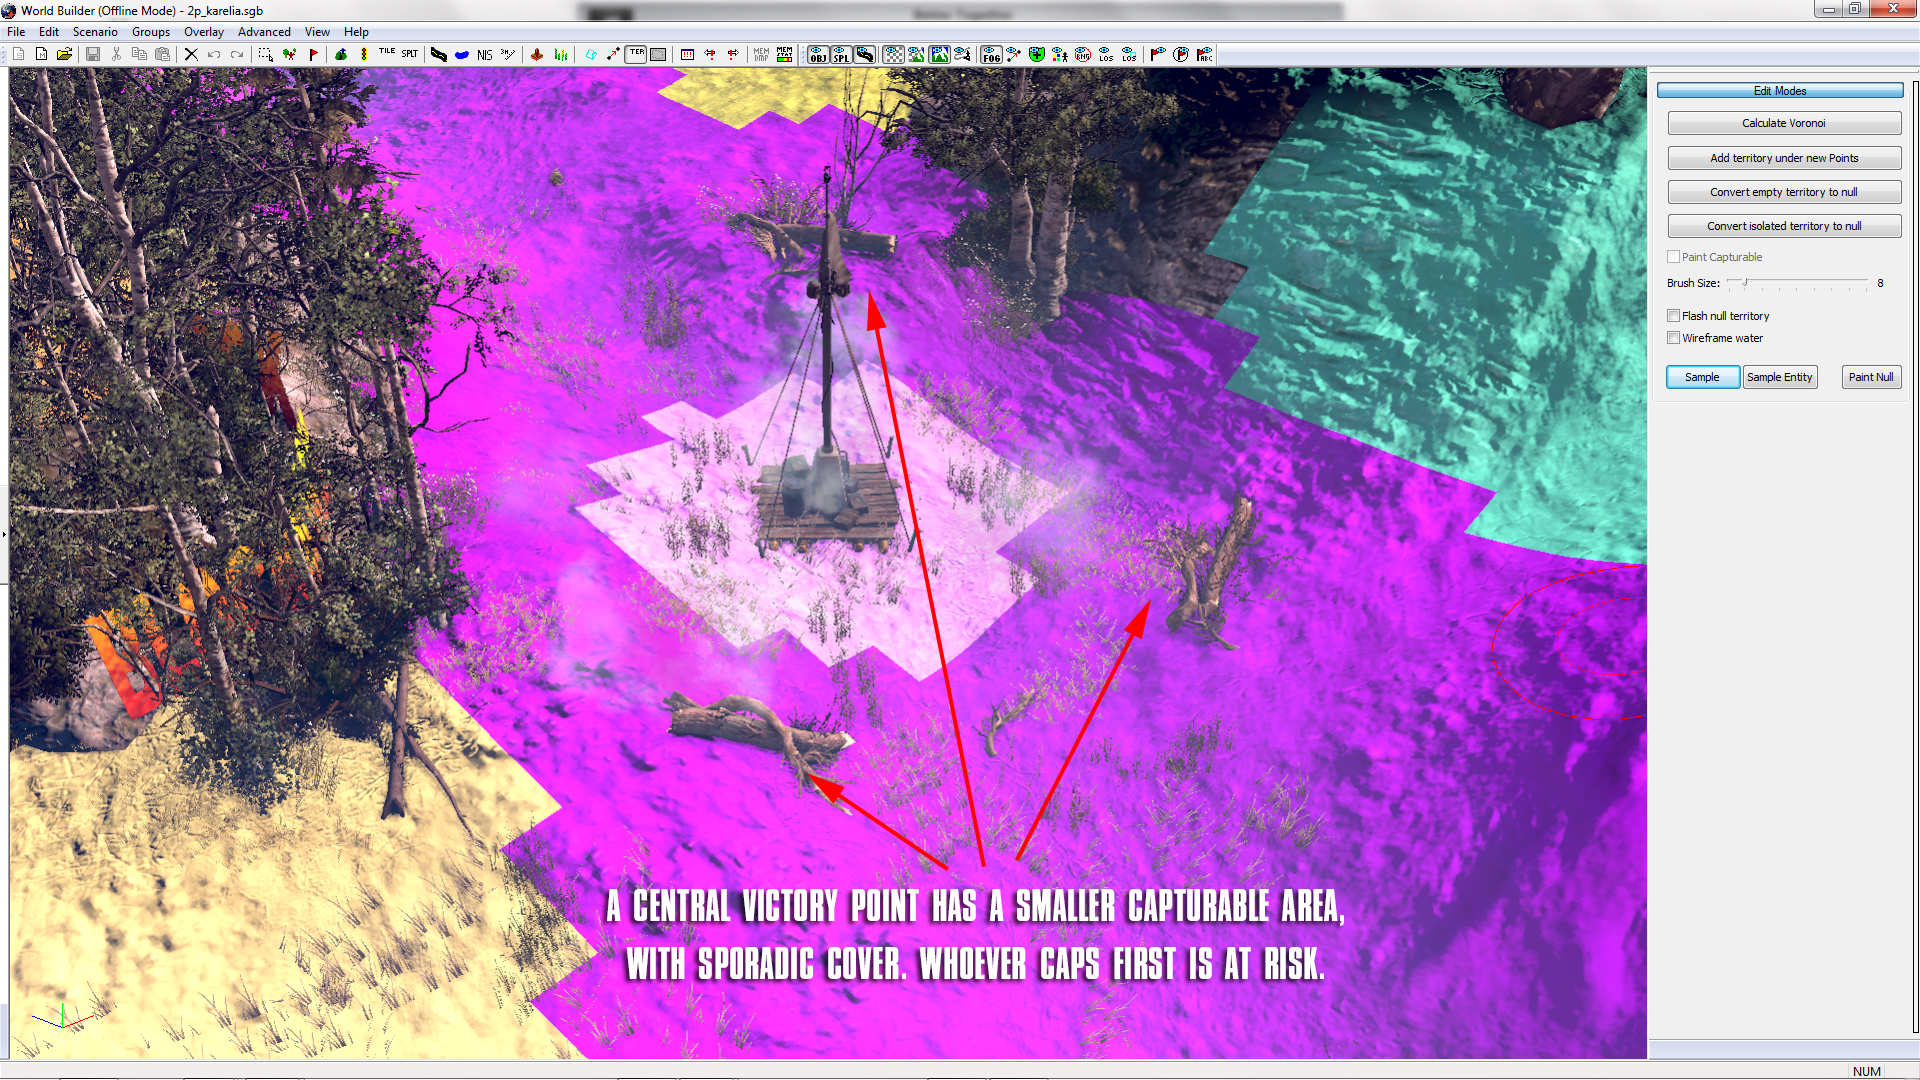Enable Wireframe water checkbox
Image resolution: width=1920 pixels, height=1080 pixels.
tap(1673, 338)
